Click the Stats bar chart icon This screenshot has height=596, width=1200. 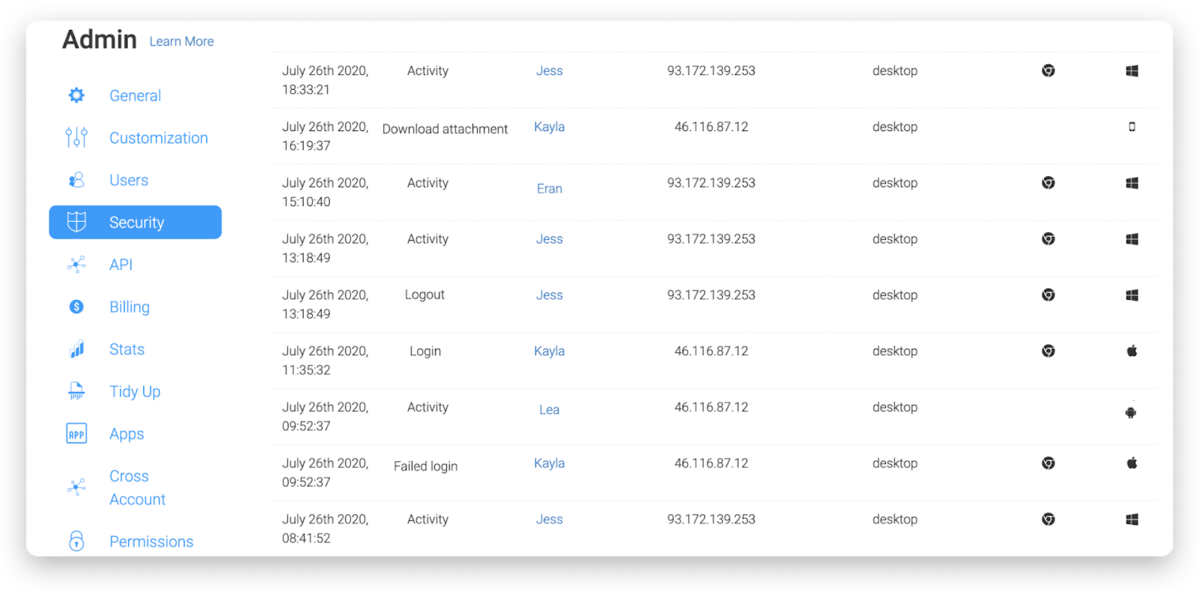pyautogui.click(x=76, y=349)
